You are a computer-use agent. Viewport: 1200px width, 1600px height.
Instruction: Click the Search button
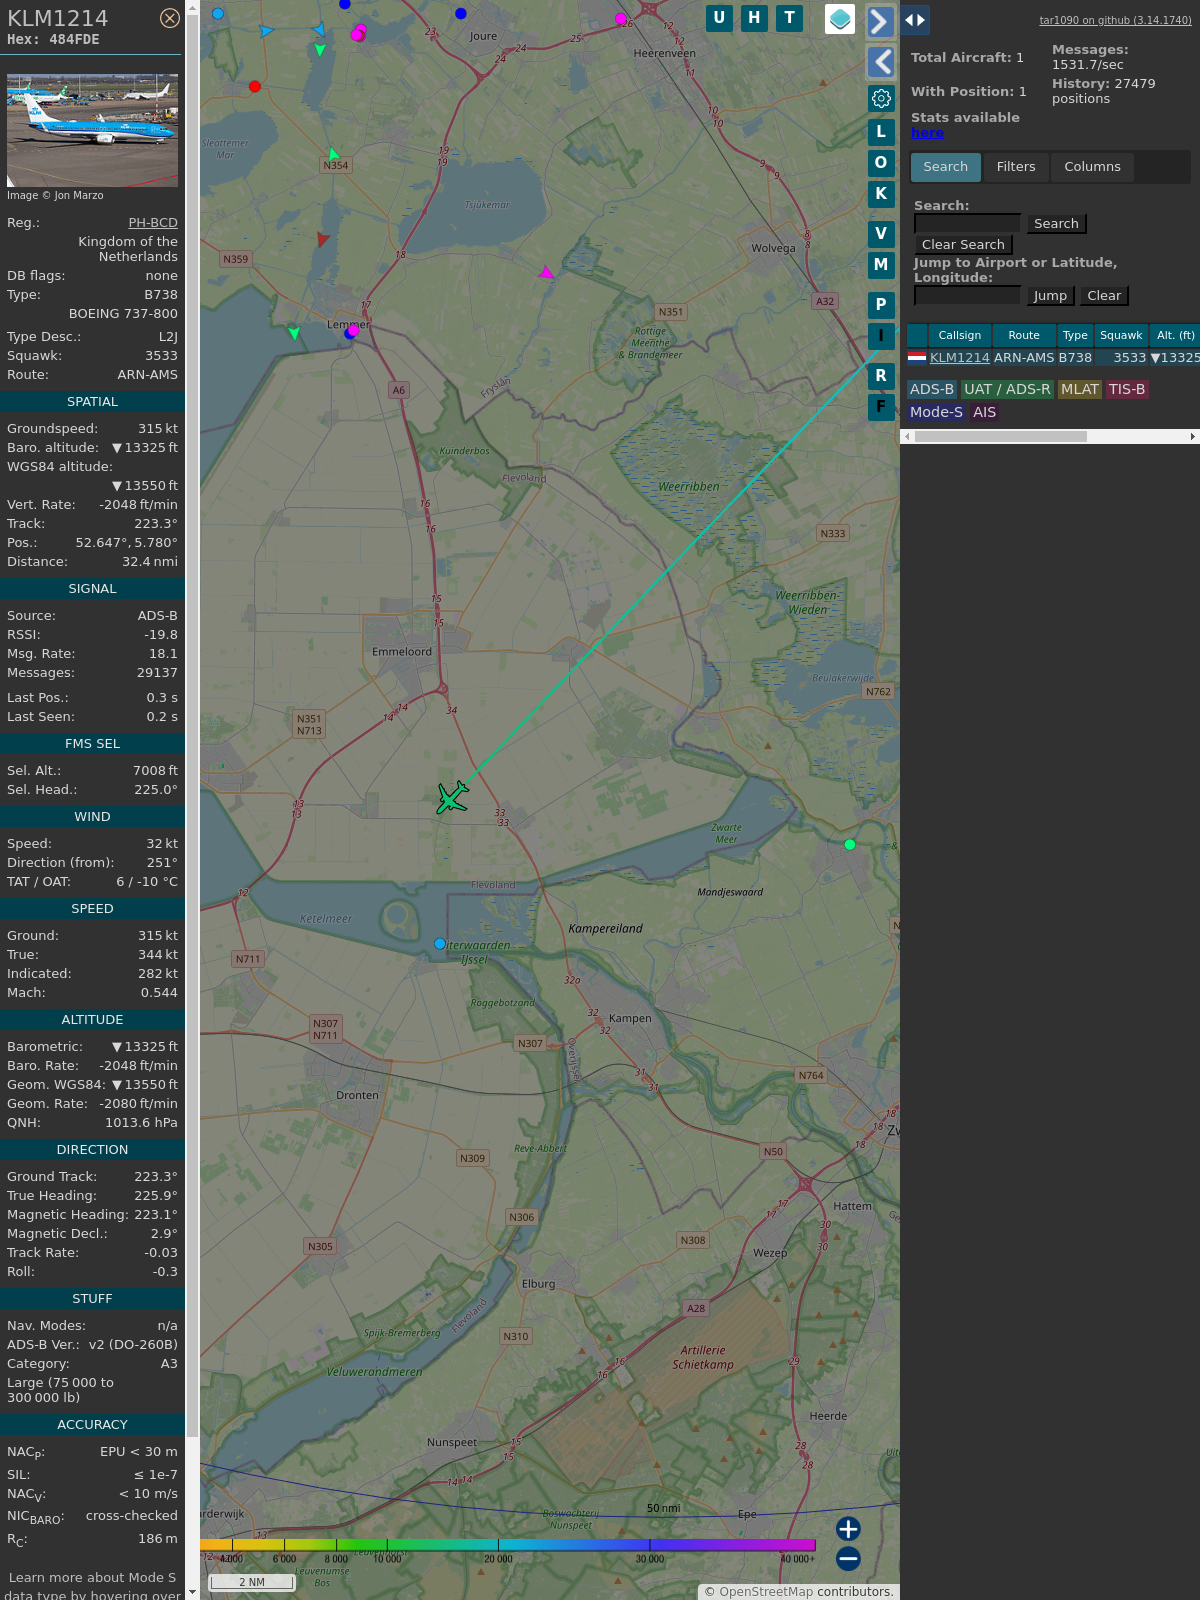point(1056,224)
